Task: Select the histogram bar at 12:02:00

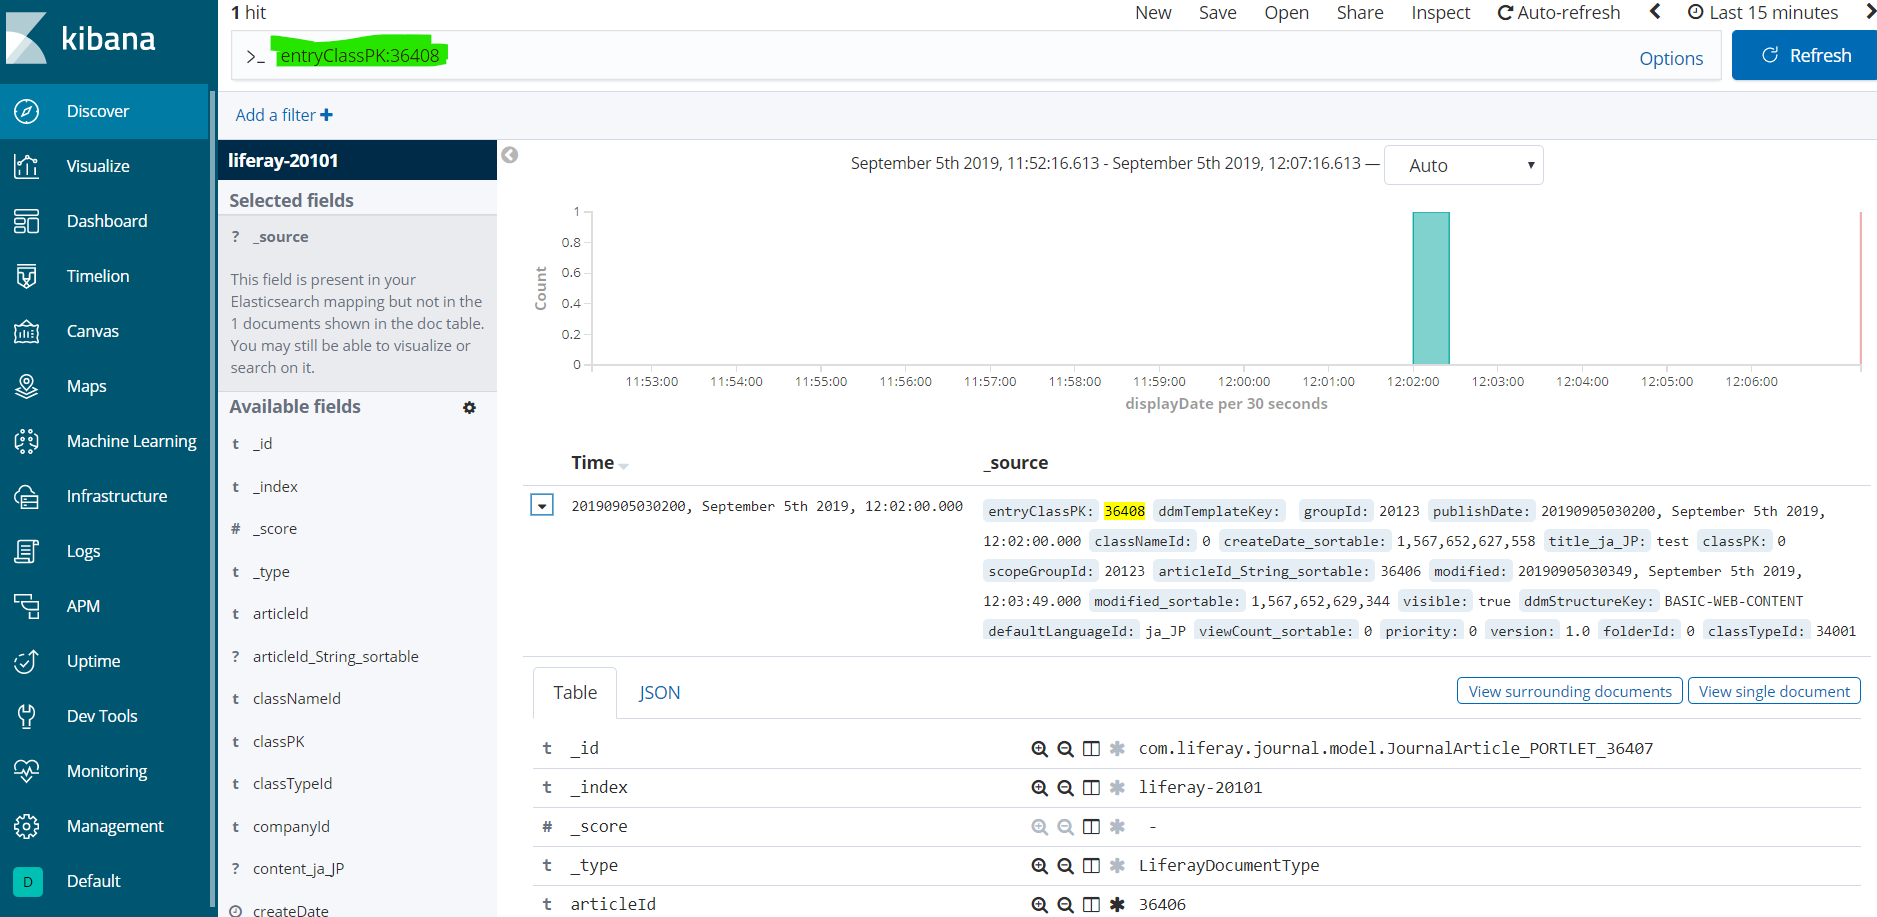Action: pyautogui.click(x=1431, y=288)
